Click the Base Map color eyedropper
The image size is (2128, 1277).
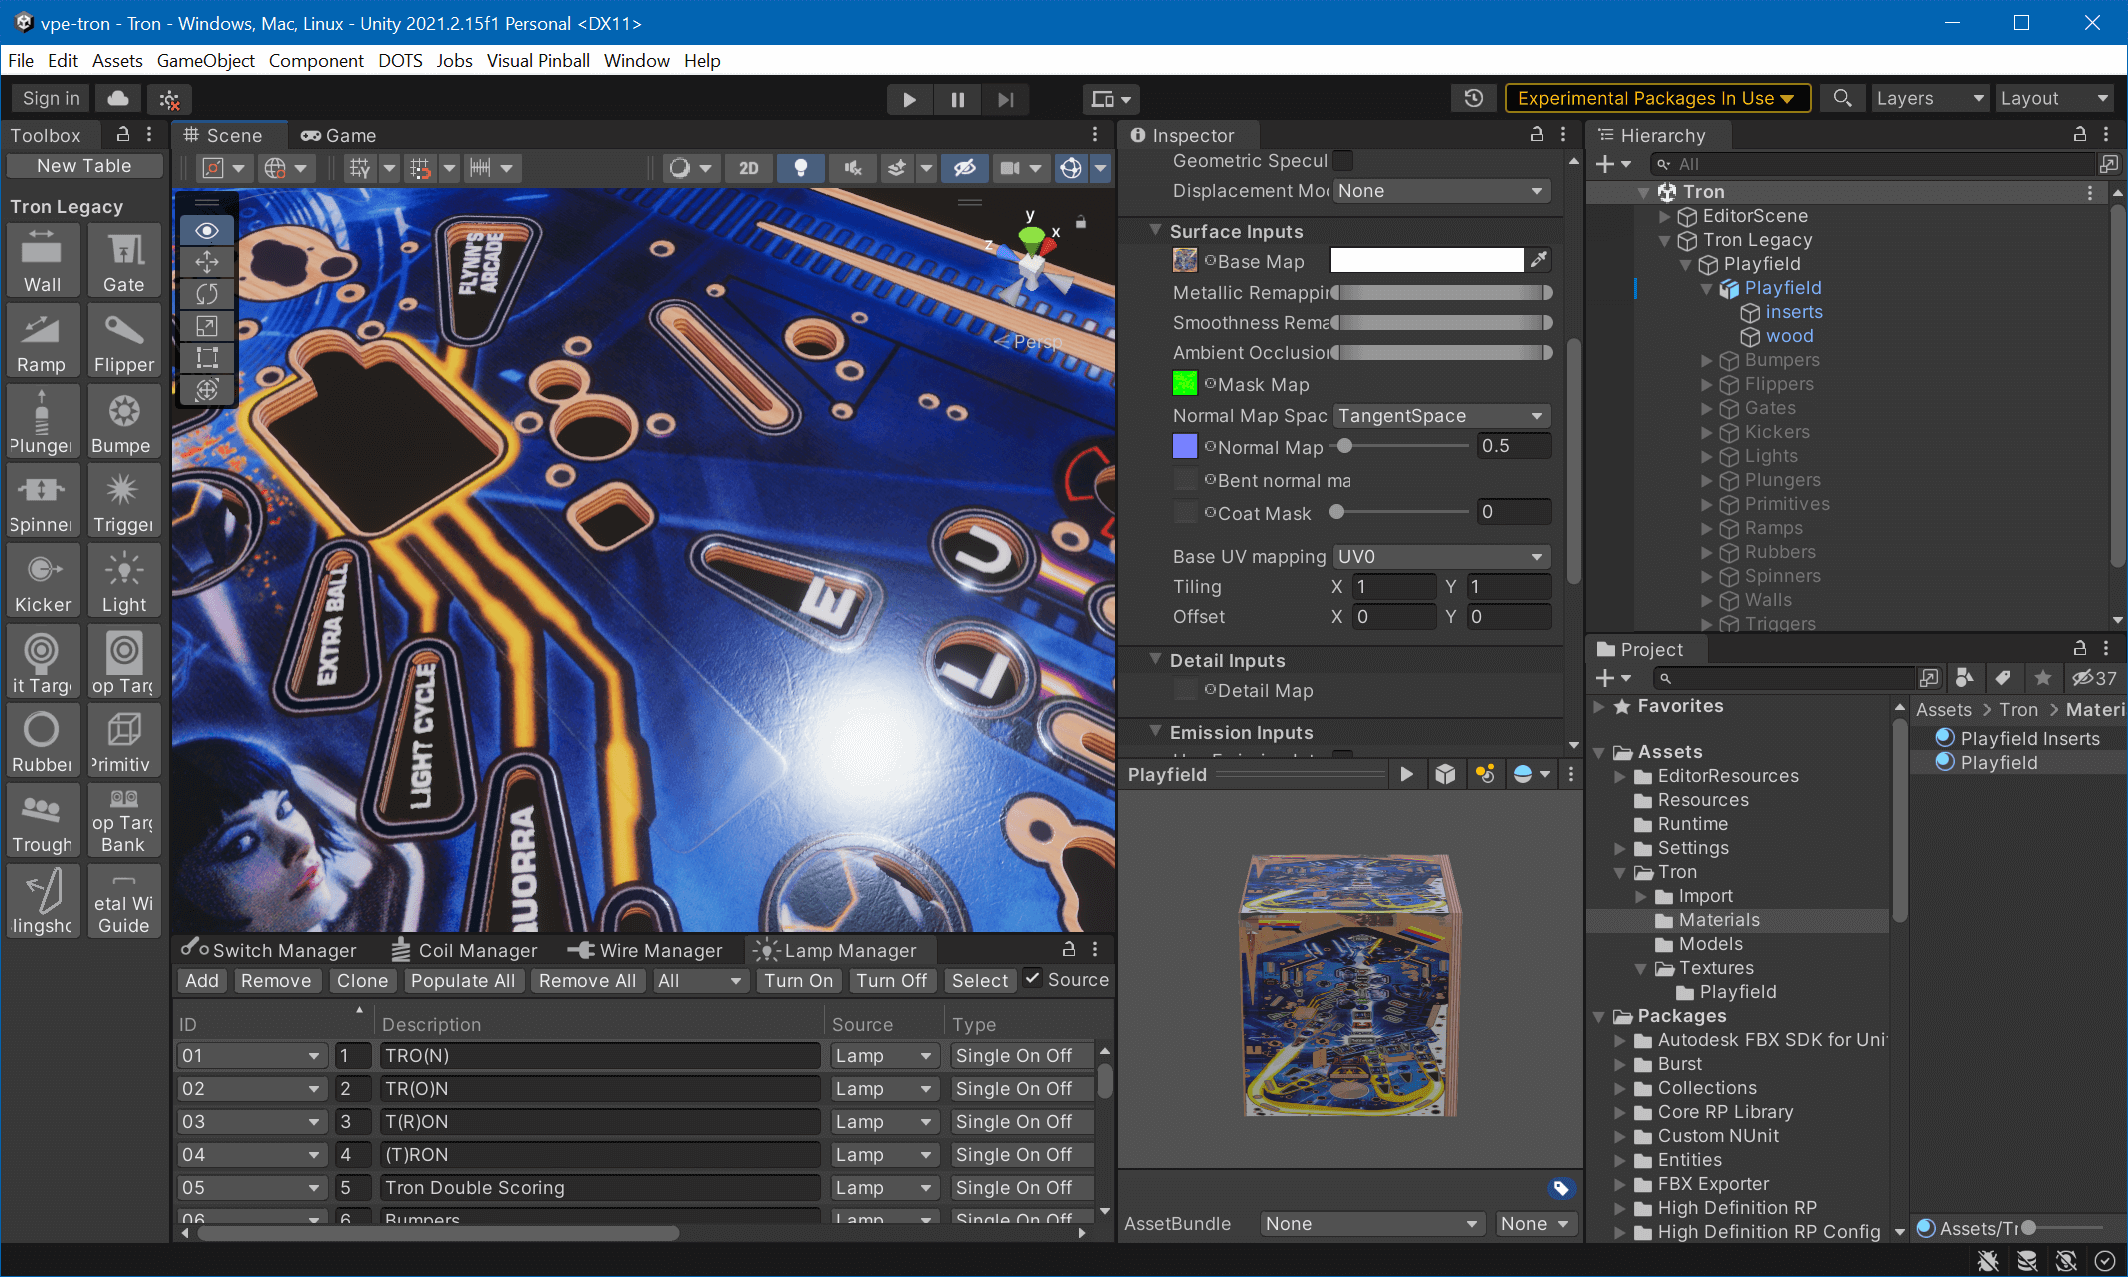[x=1539, y=260]
